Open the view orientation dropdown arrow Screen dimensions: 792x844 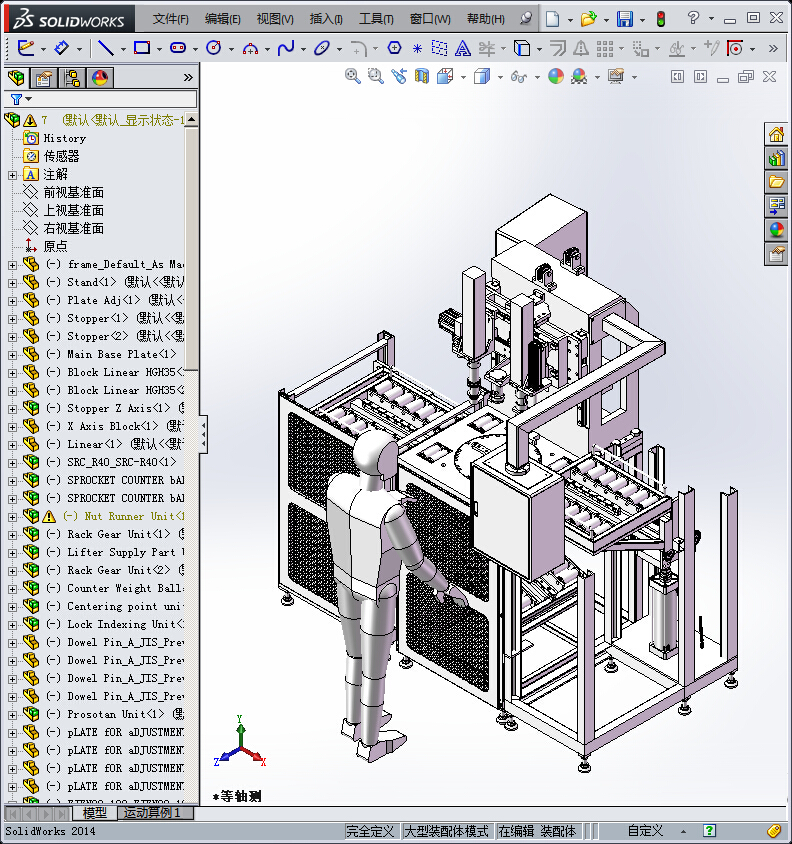coord(464,78)
